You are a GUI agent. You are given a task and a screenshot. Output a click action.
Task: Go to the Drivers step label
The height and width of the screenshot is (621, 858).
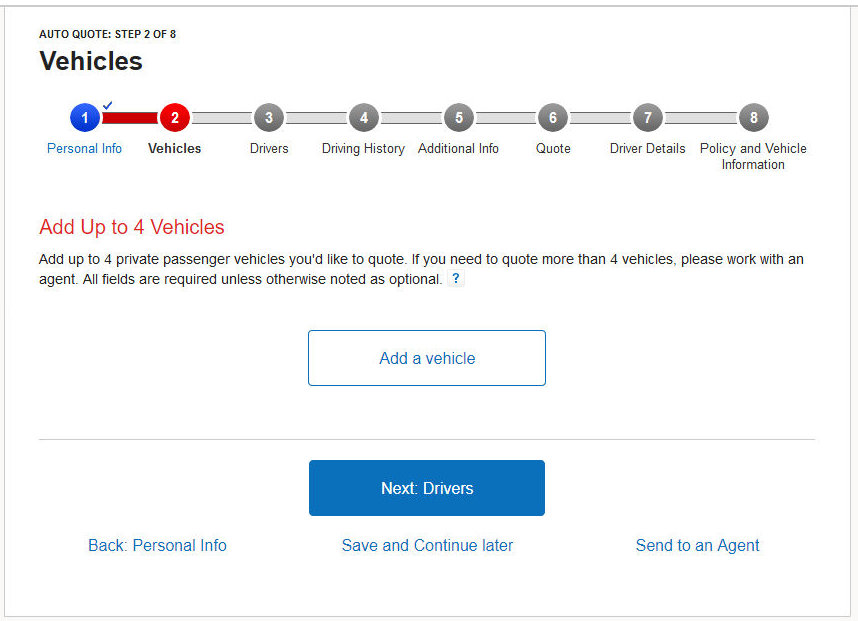click(x=269, y=148)
